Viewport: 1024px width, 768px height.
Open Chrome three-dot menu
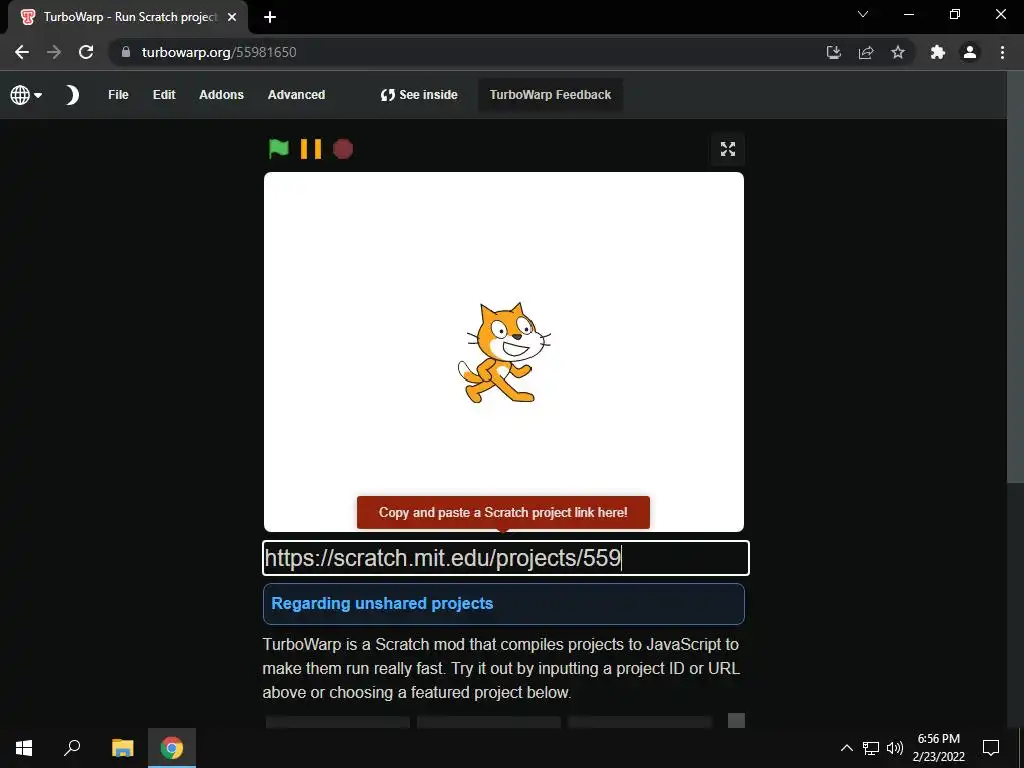point(1002,52)
